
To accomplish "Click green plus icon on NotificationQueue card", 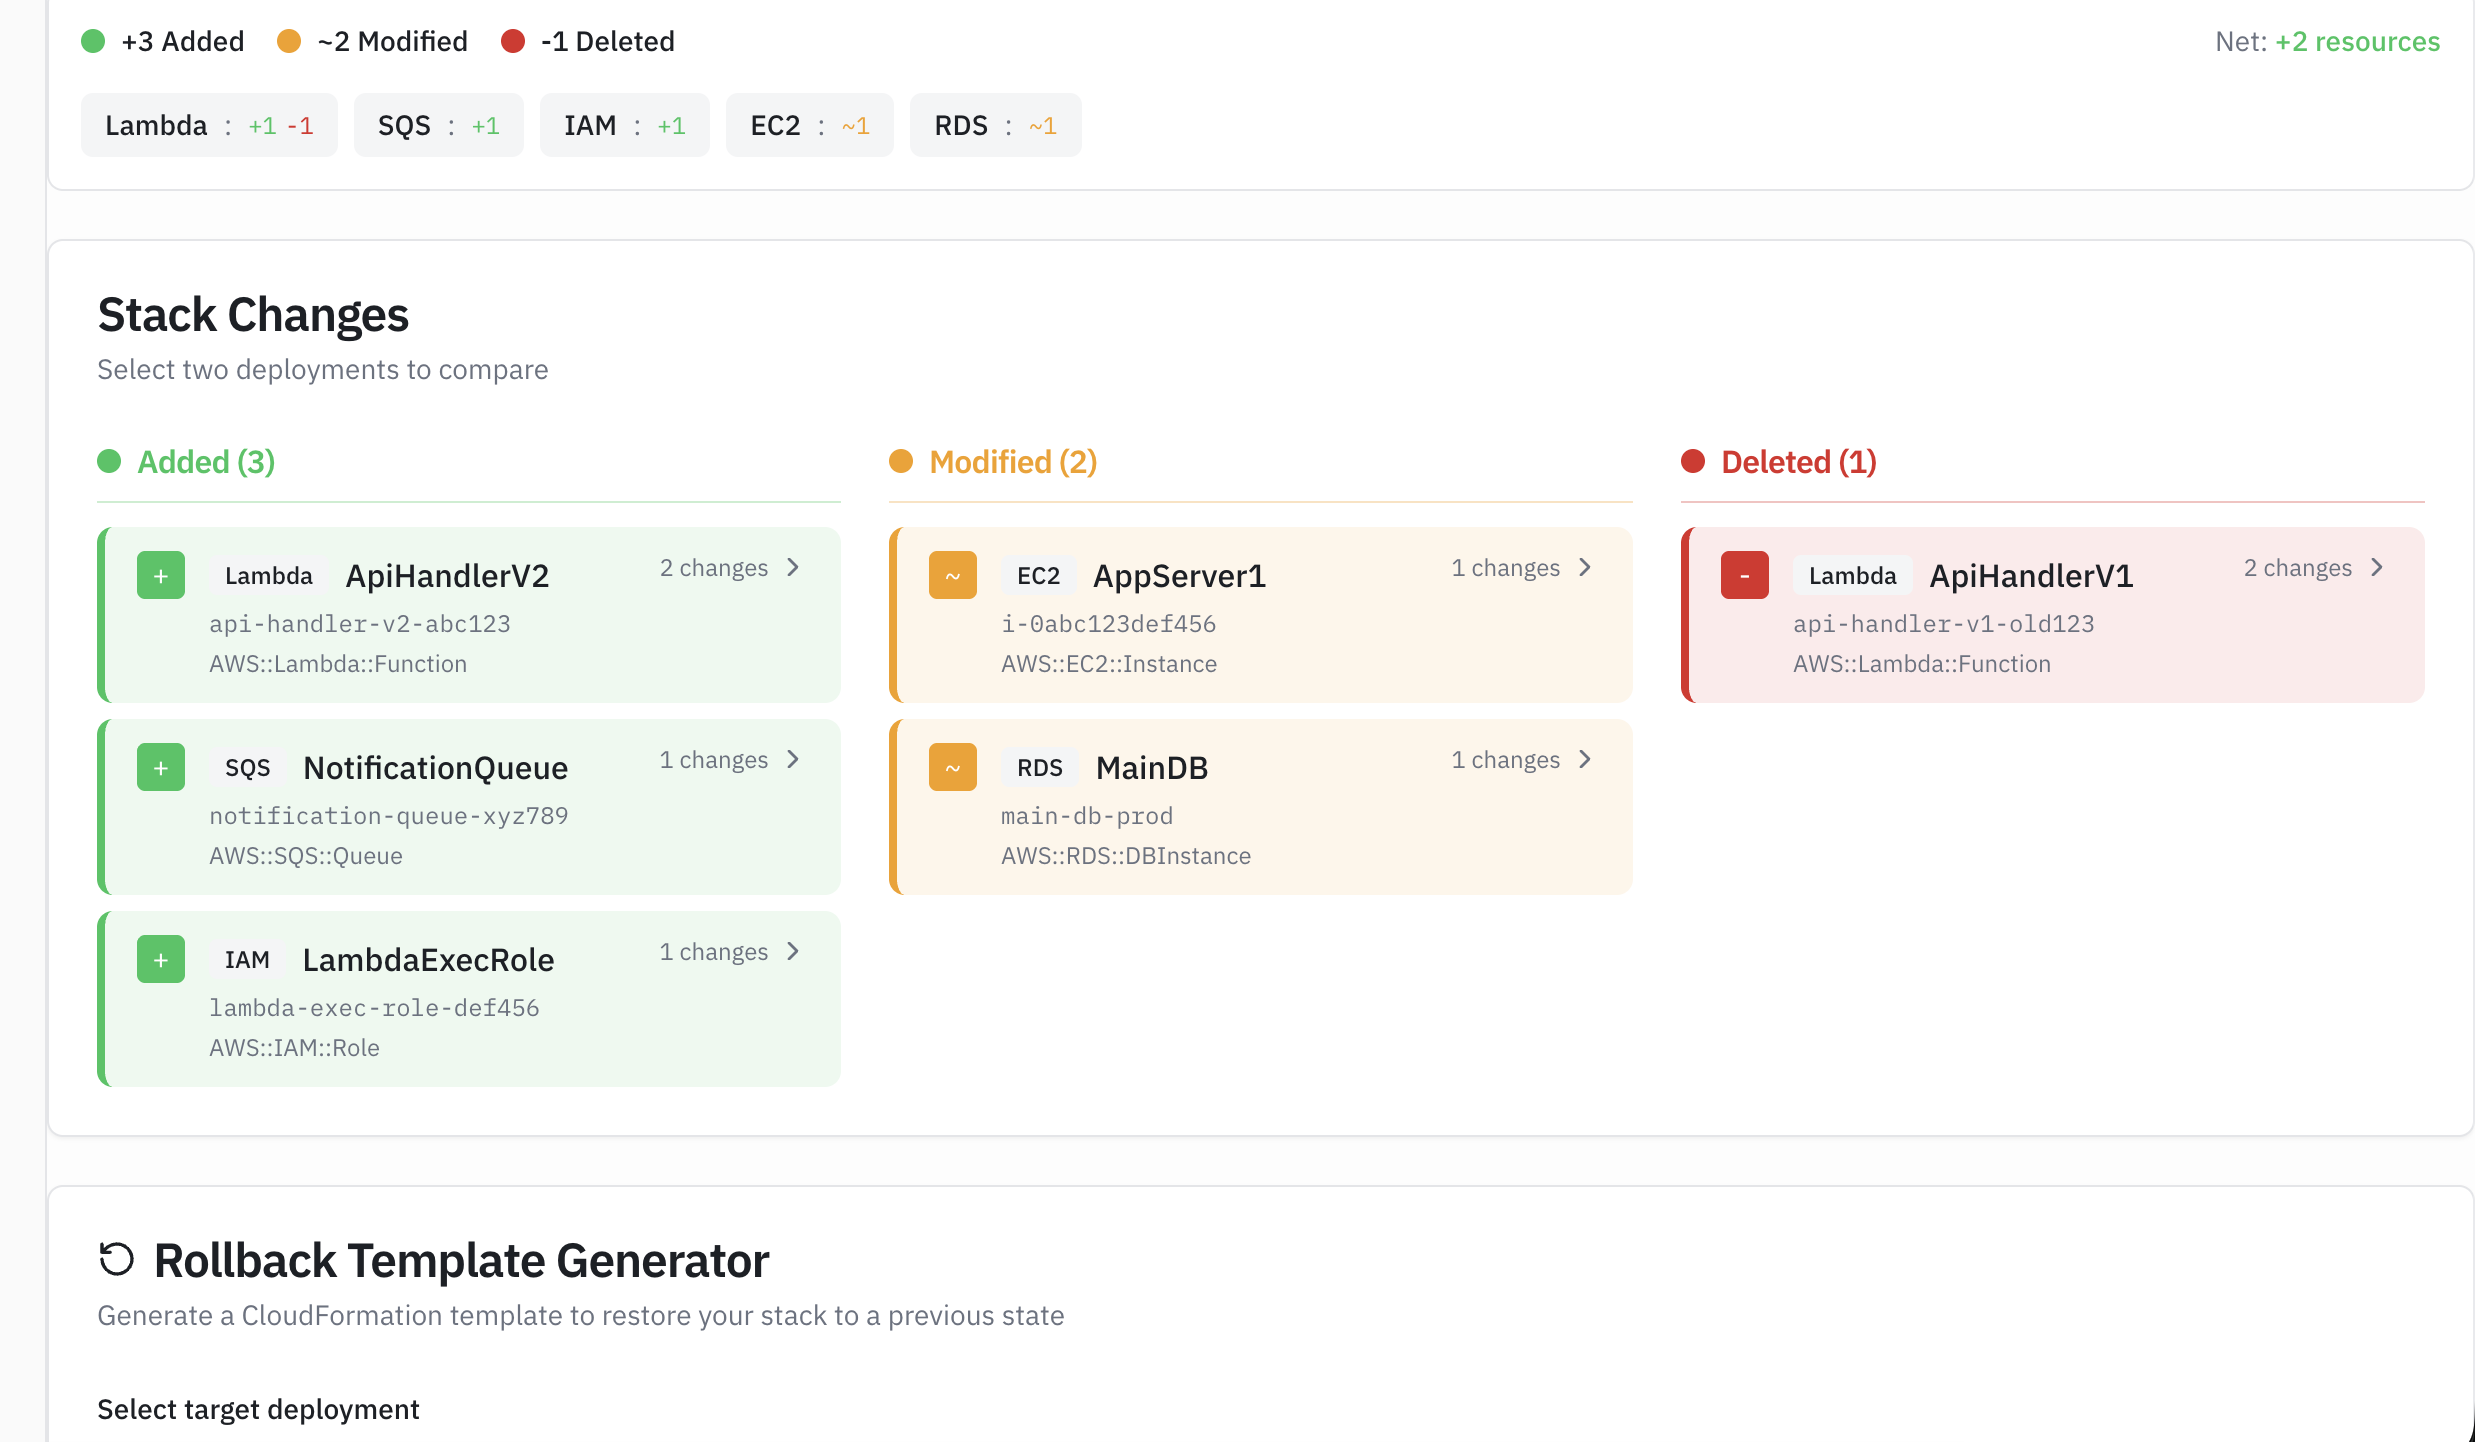I will point(161,768).
